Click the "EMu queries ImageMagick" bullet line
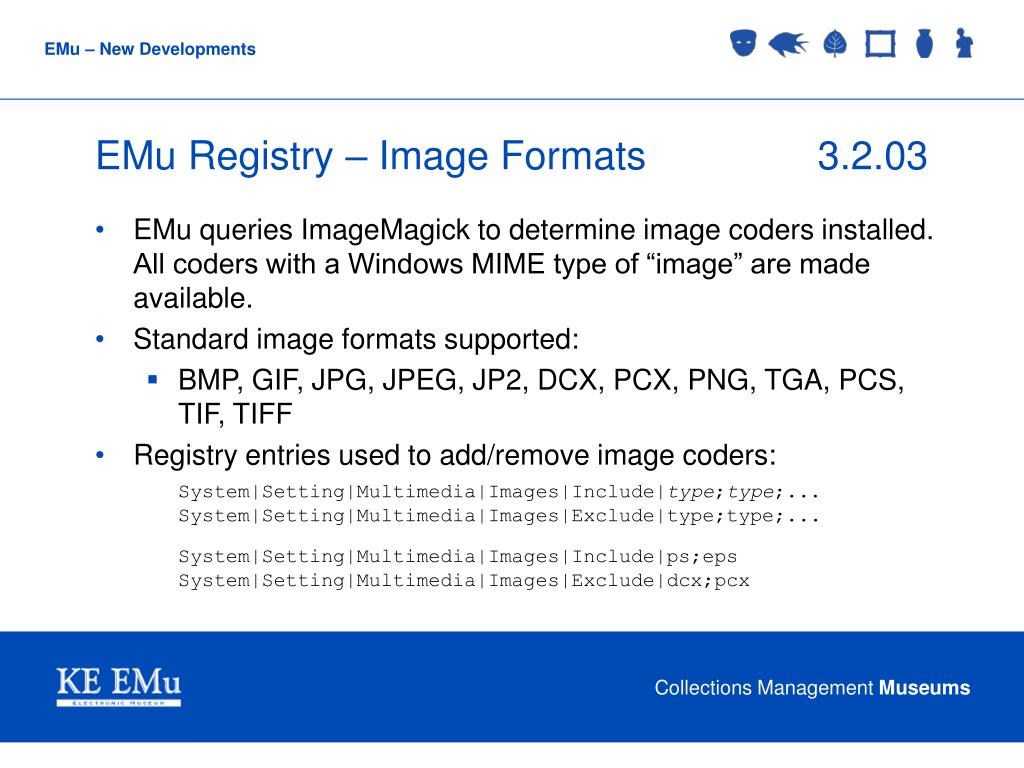The width and height of the screenshot is (1024, 768). pos(534,230)
